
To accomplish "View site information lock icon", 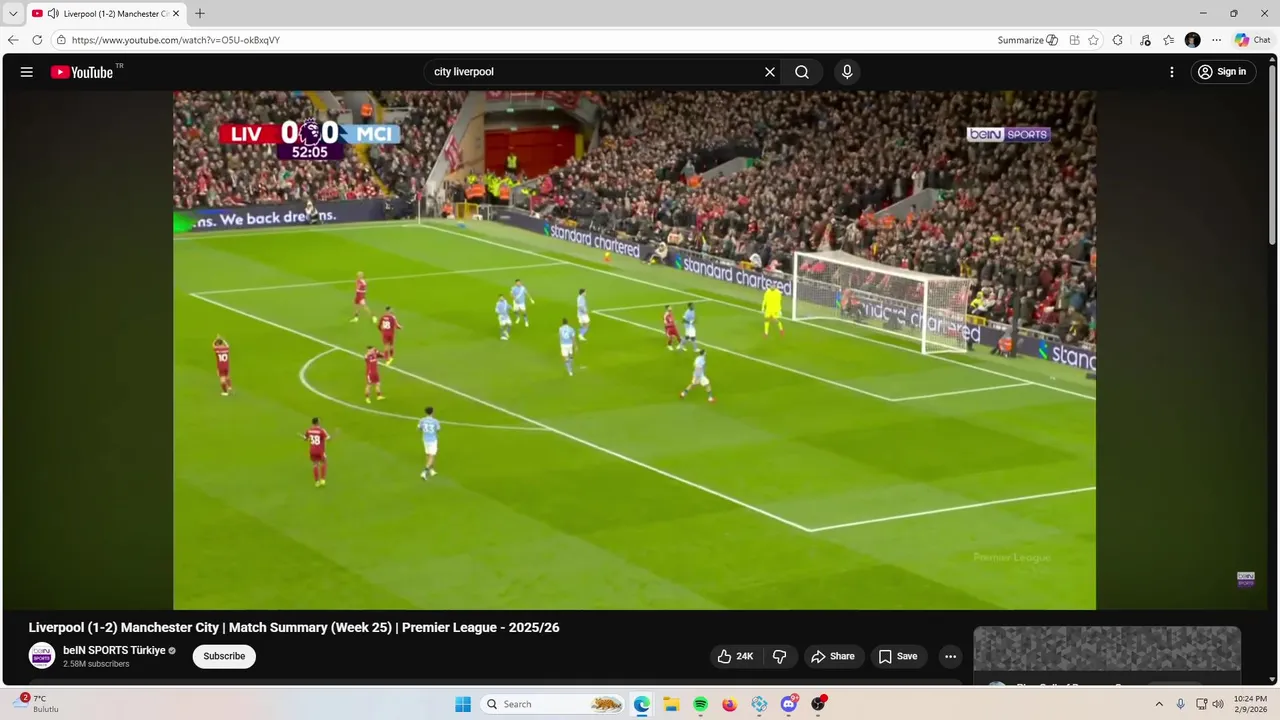I will [61, 40].
